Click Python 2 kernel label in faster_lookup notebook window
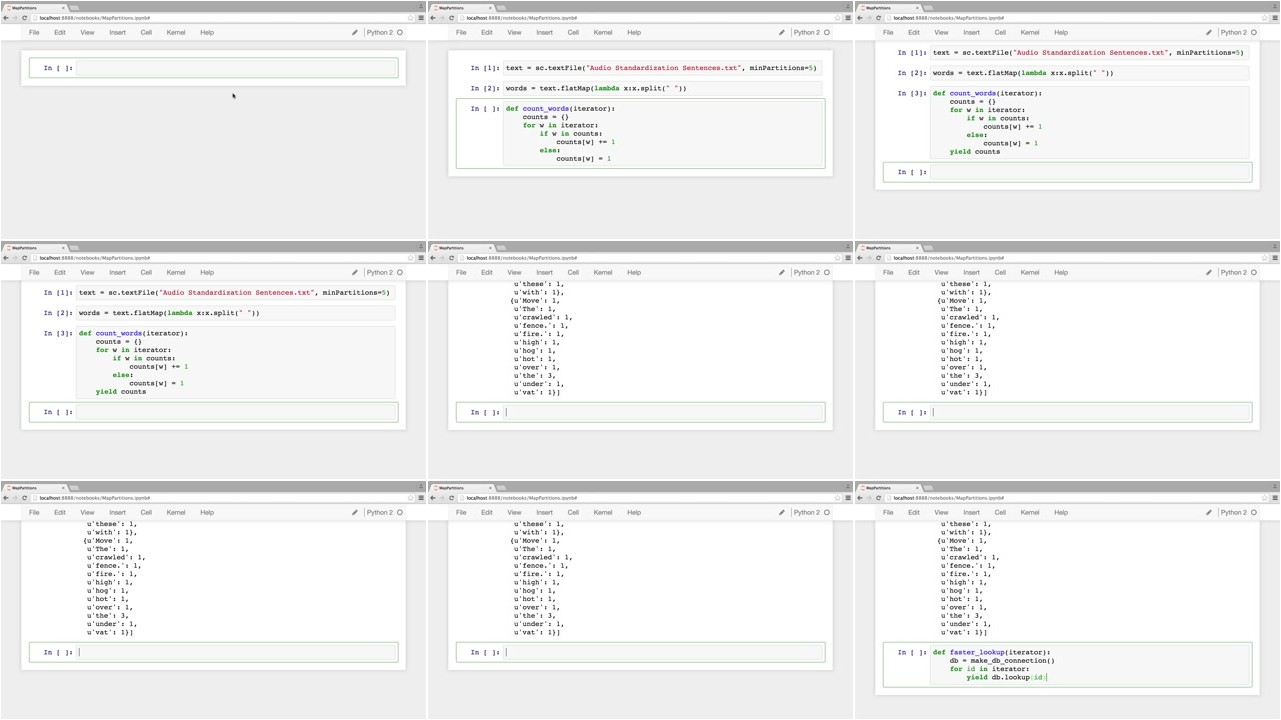Image resolution: width=1281 pixels, height=720 pixels. coord(1233,512)
